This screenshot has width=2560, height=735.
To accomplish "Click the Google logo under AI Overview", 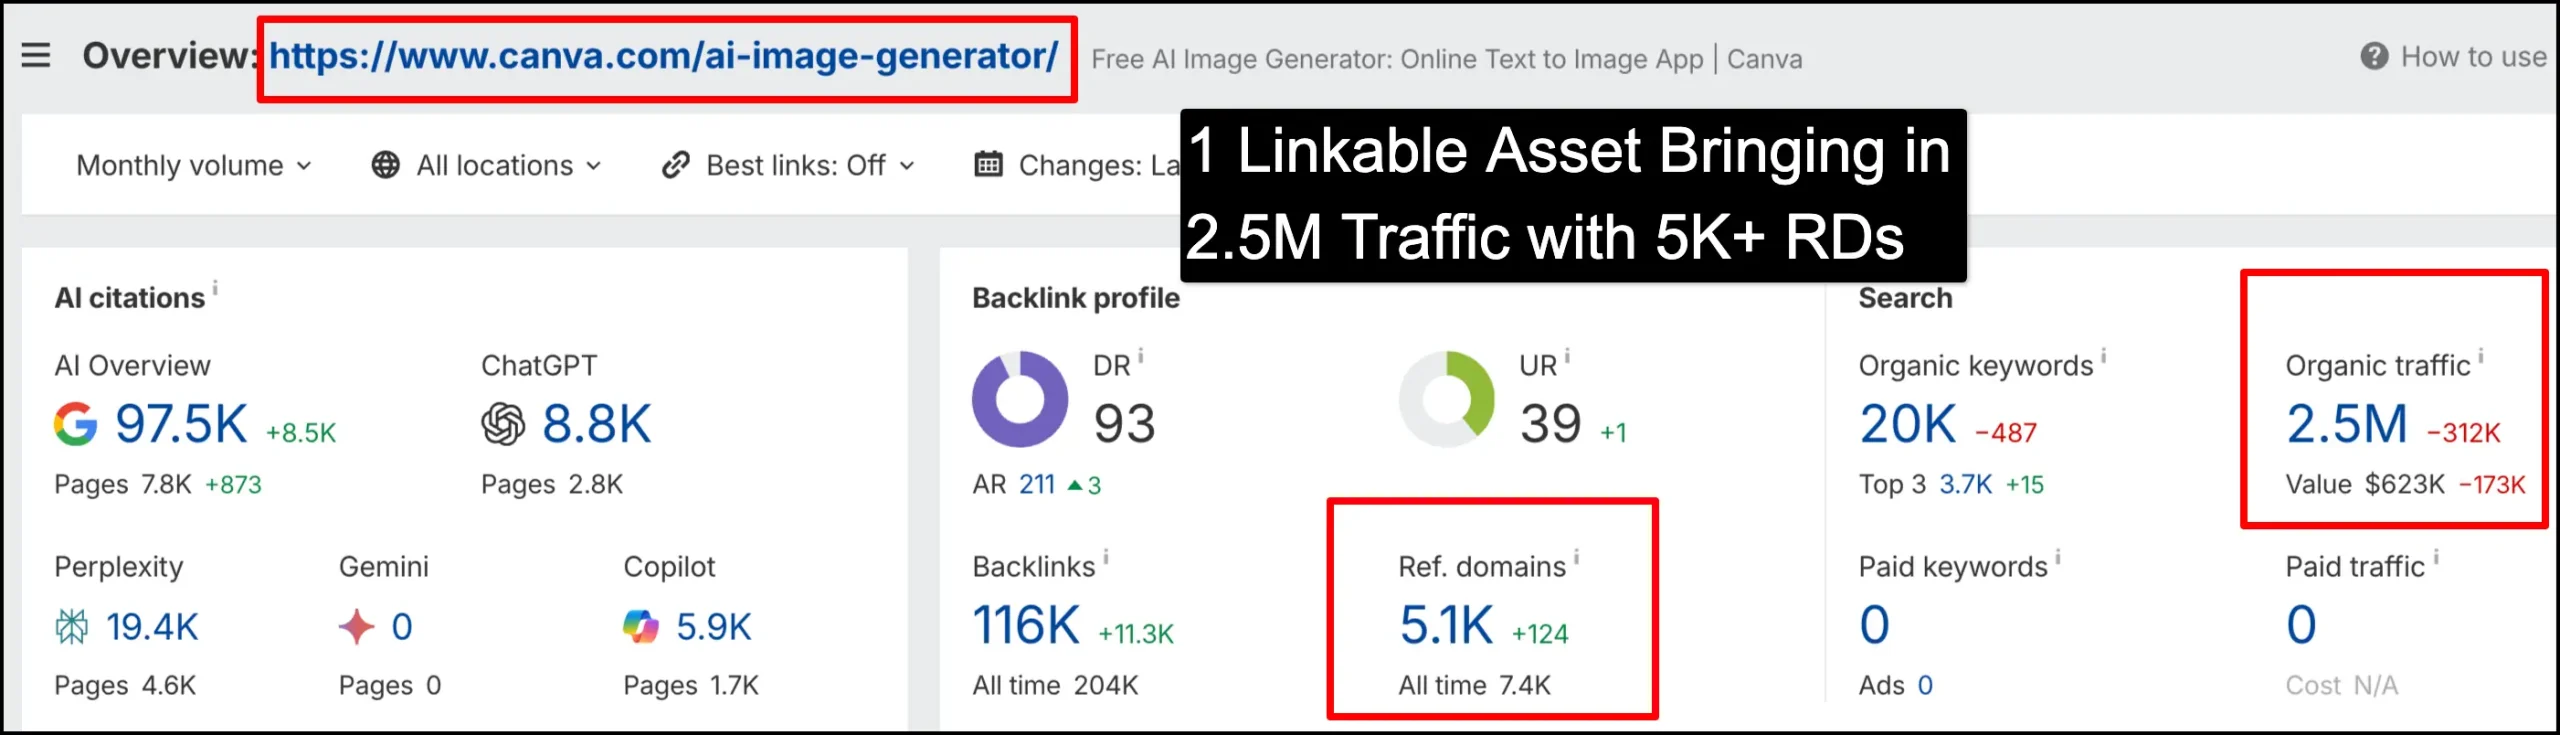I will (76, 424).
